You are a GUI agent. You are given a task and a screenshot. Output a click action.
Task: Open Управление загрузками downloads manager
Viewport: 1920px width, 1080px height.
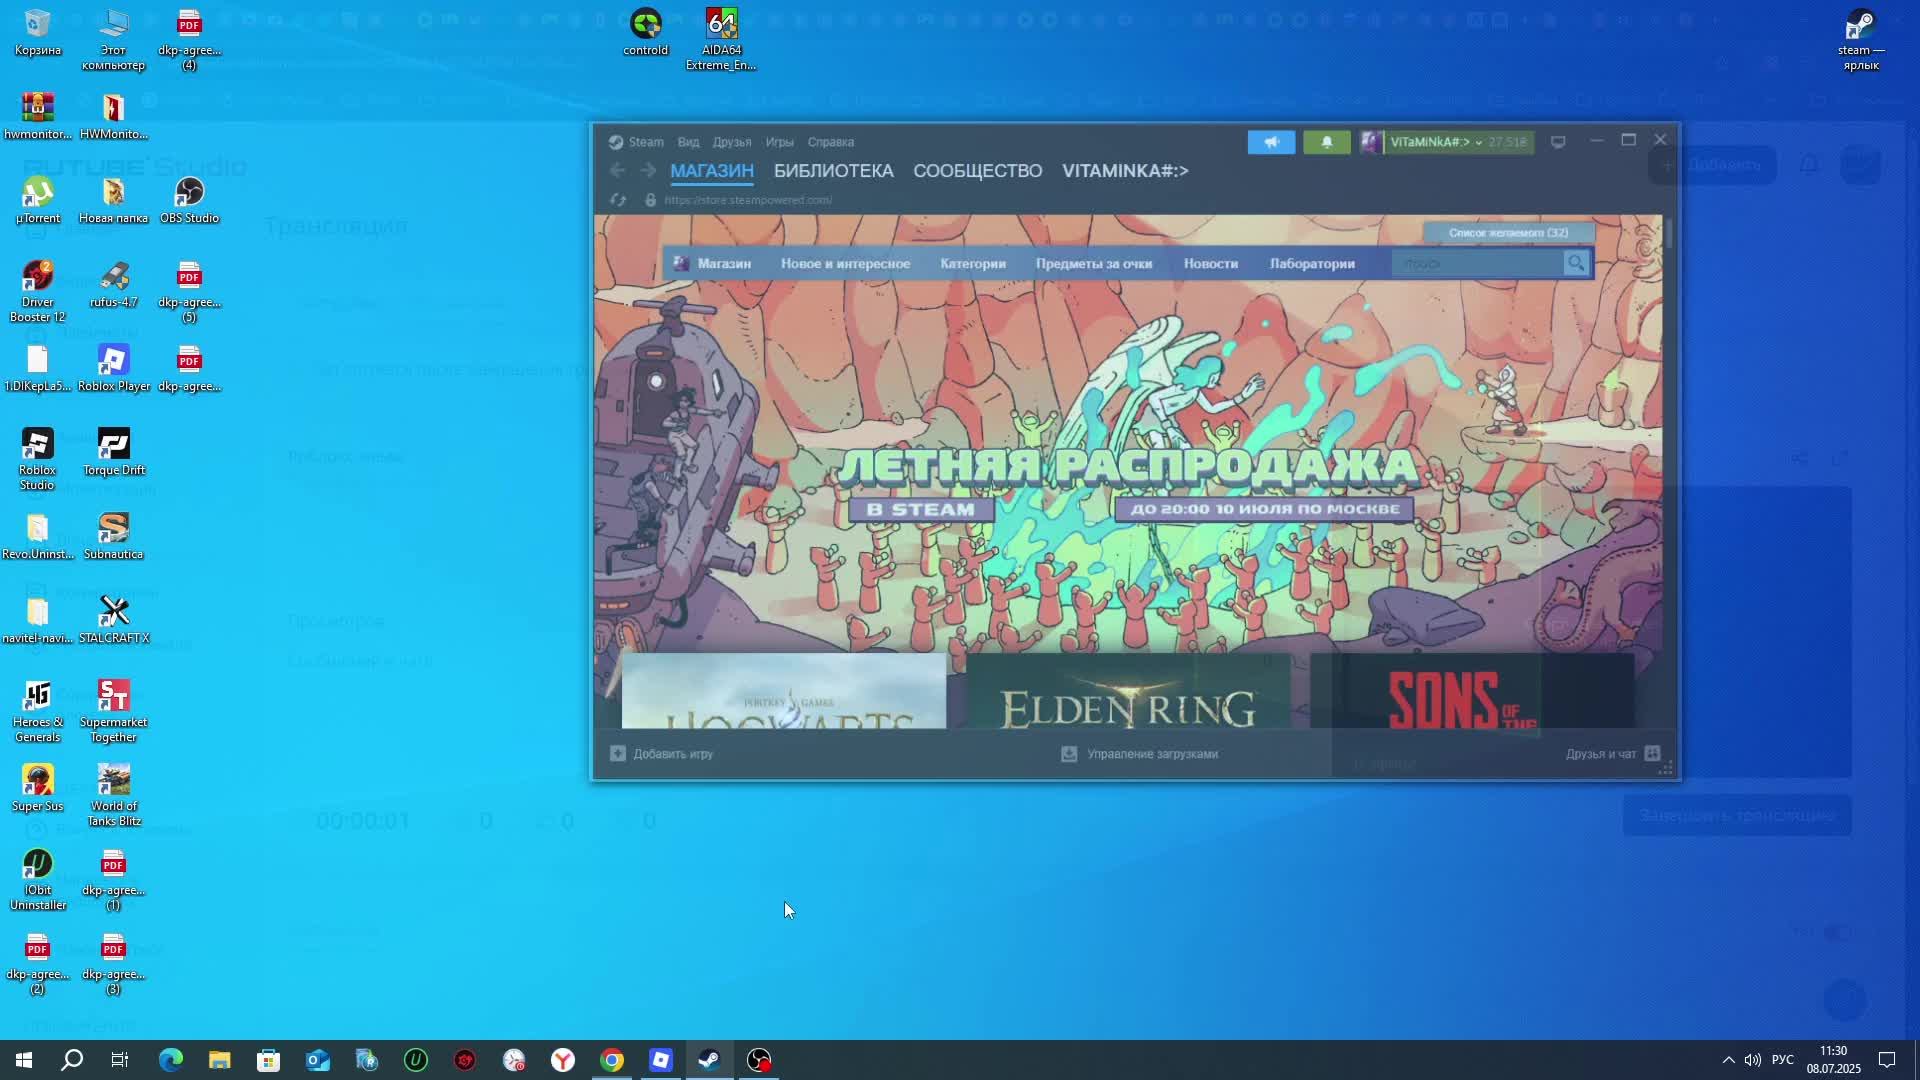click(1140, 754)
